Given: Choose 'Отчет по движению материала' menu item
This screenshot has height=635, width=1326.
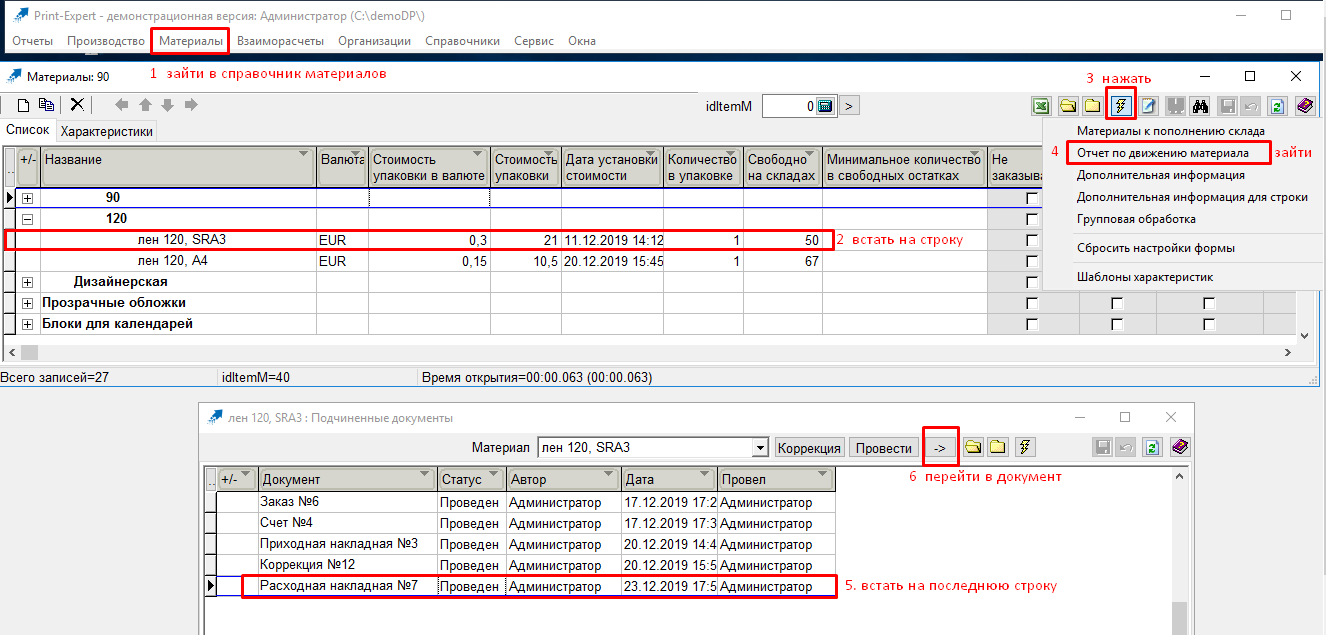Looking at the screenshot, I should coord(1163,153).
